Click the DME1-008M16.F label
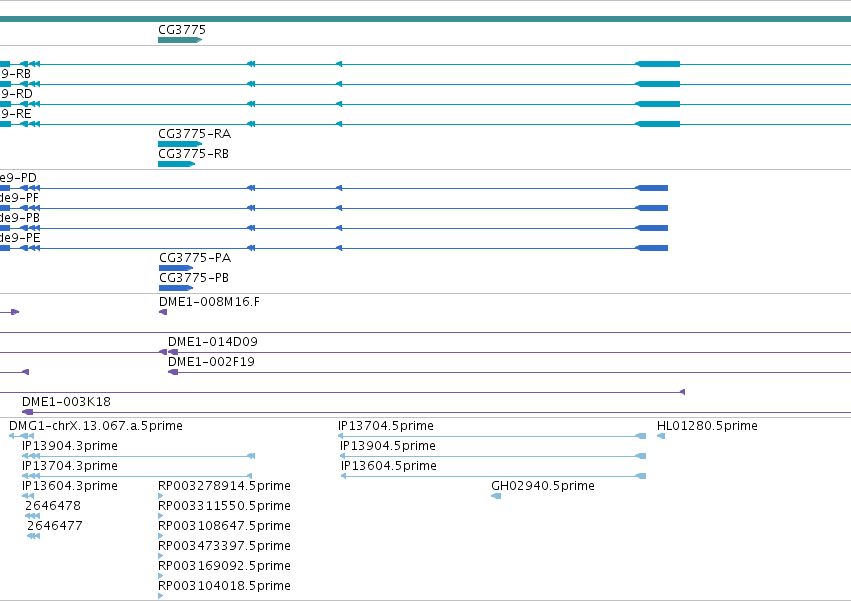The width and height of the screenshot is (851, 601). click(209, 301)
